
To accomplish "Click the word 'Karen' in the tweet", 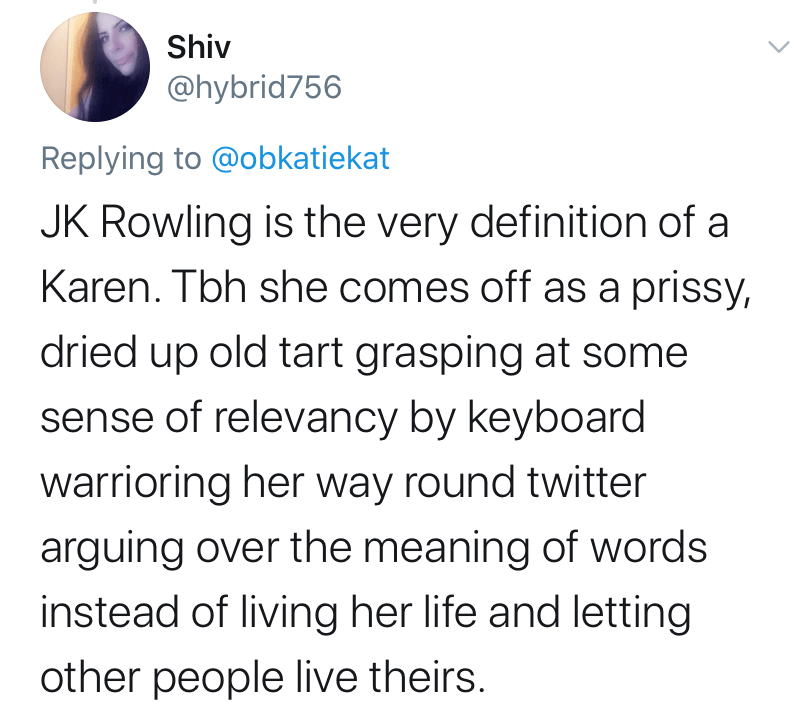I will (x=94, y=287).
